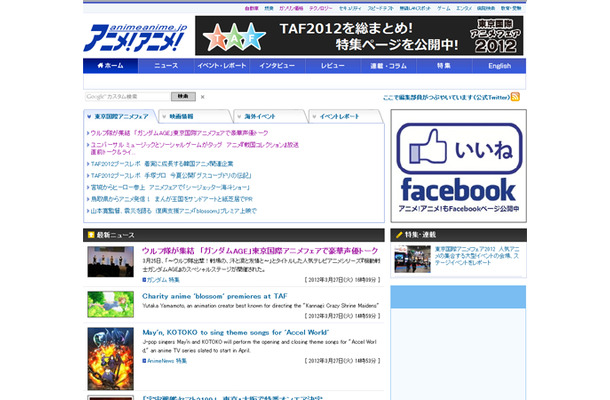Viewport: 610px width, 400px height.
Task: Open tab link ウルフ隊が集結 ガンダムAGE
Action: point(179,133)
